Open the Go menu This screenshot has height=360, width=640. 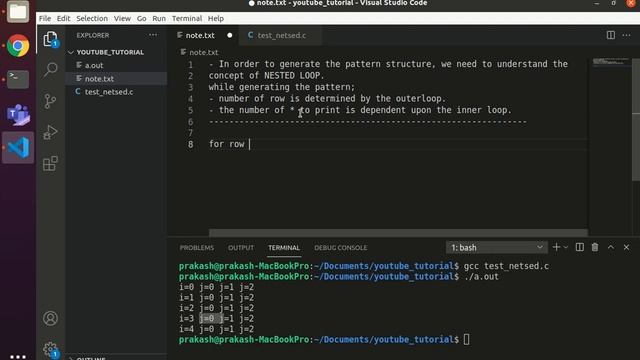pyautogui.click(x=141, y=18)
